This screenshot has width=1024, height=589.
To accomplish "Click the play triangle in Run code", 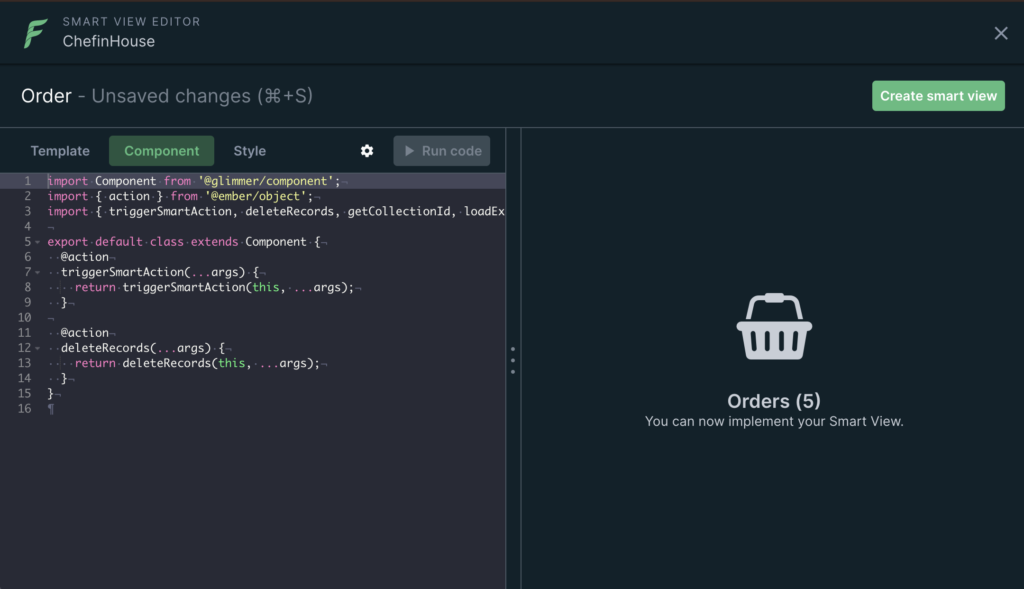I will tap(408, 151).
